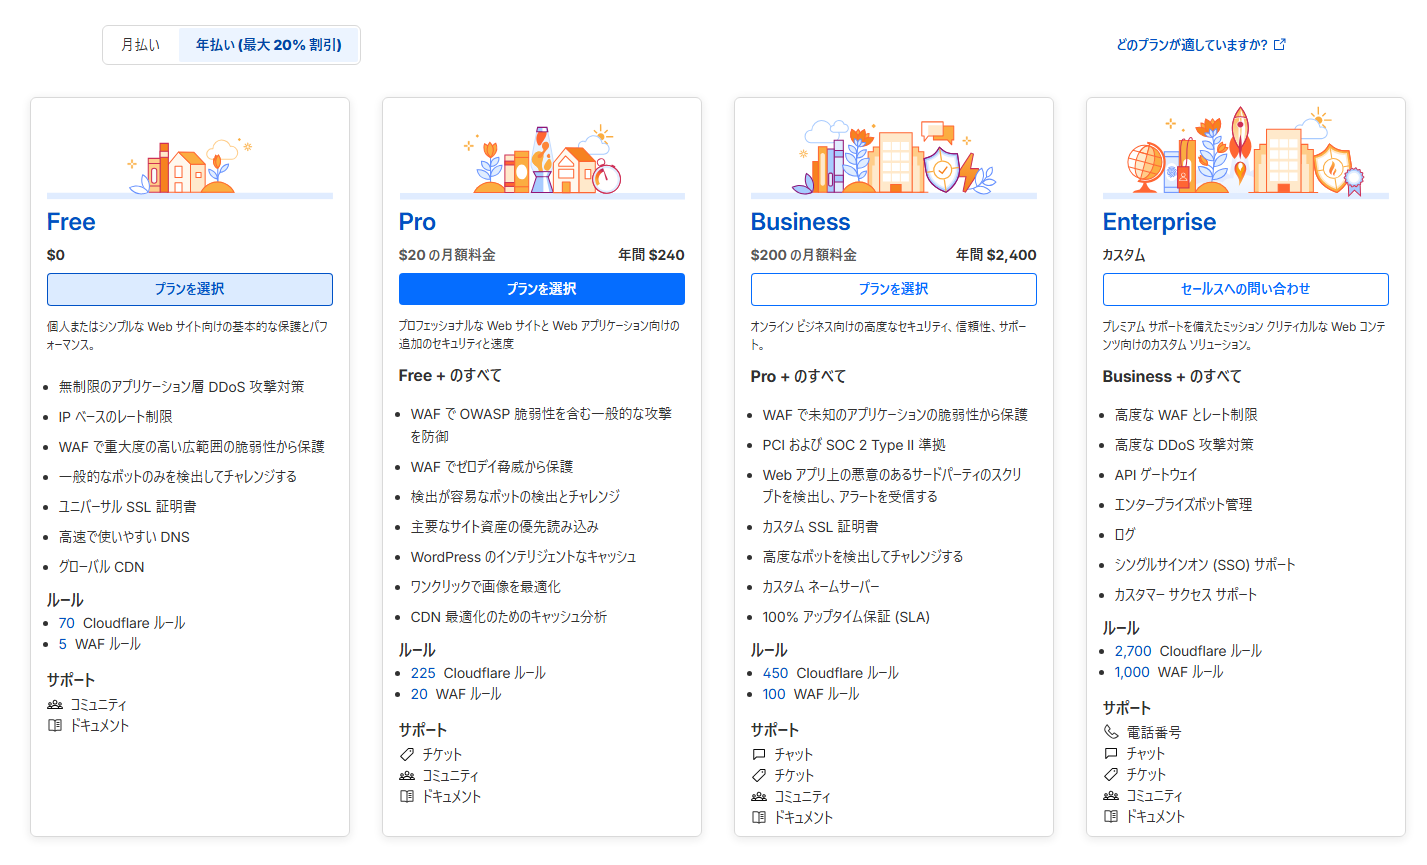1427x865 pixels.
Task: Choose the Free plan with プランを選択
Action: click(x=190, y=289)
